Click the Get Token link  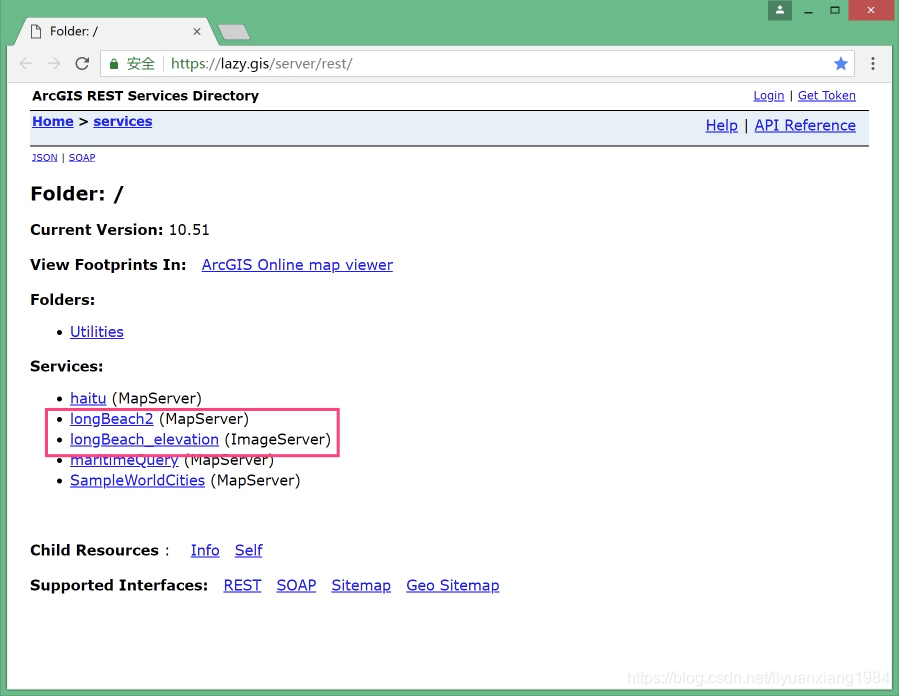[826, 96]
